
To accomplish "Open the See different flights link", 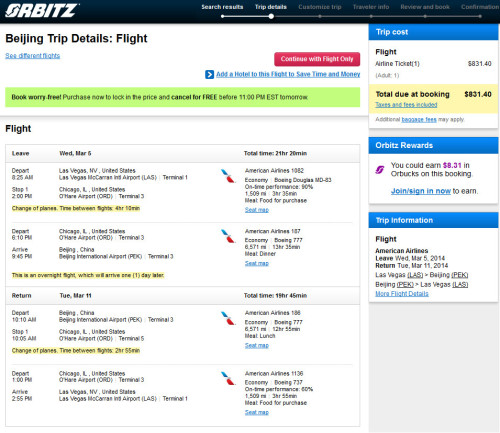I will pyautogui.click(x=33, y=56).
